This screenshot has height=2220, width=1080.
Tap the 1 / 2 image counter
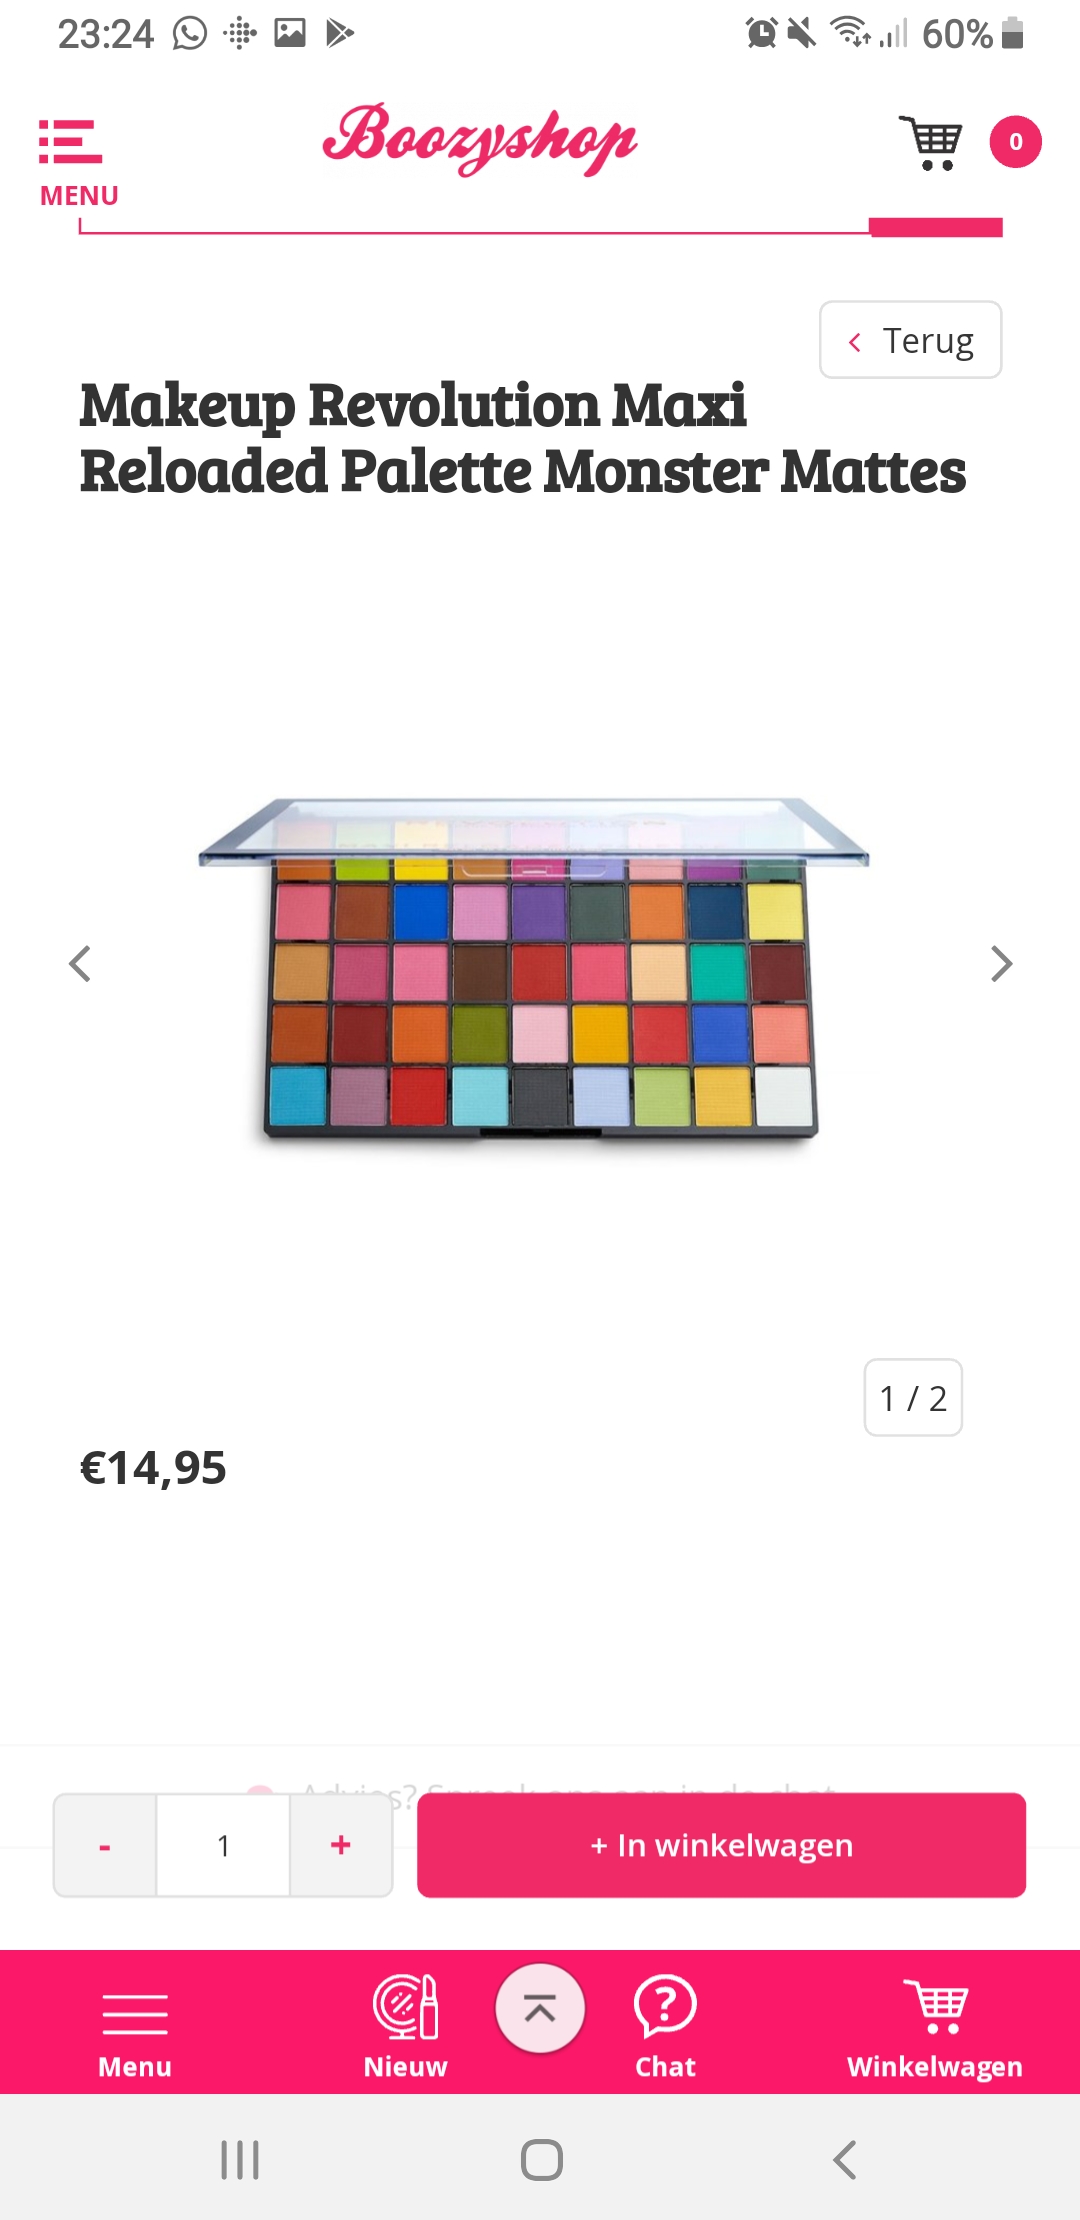tap(913, 1397)
